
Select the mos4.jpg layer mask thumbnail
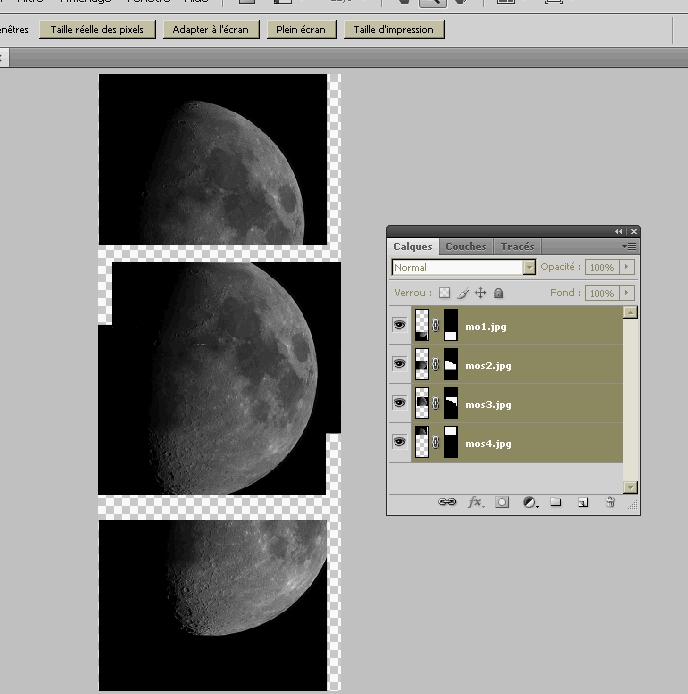pos(451,442)
